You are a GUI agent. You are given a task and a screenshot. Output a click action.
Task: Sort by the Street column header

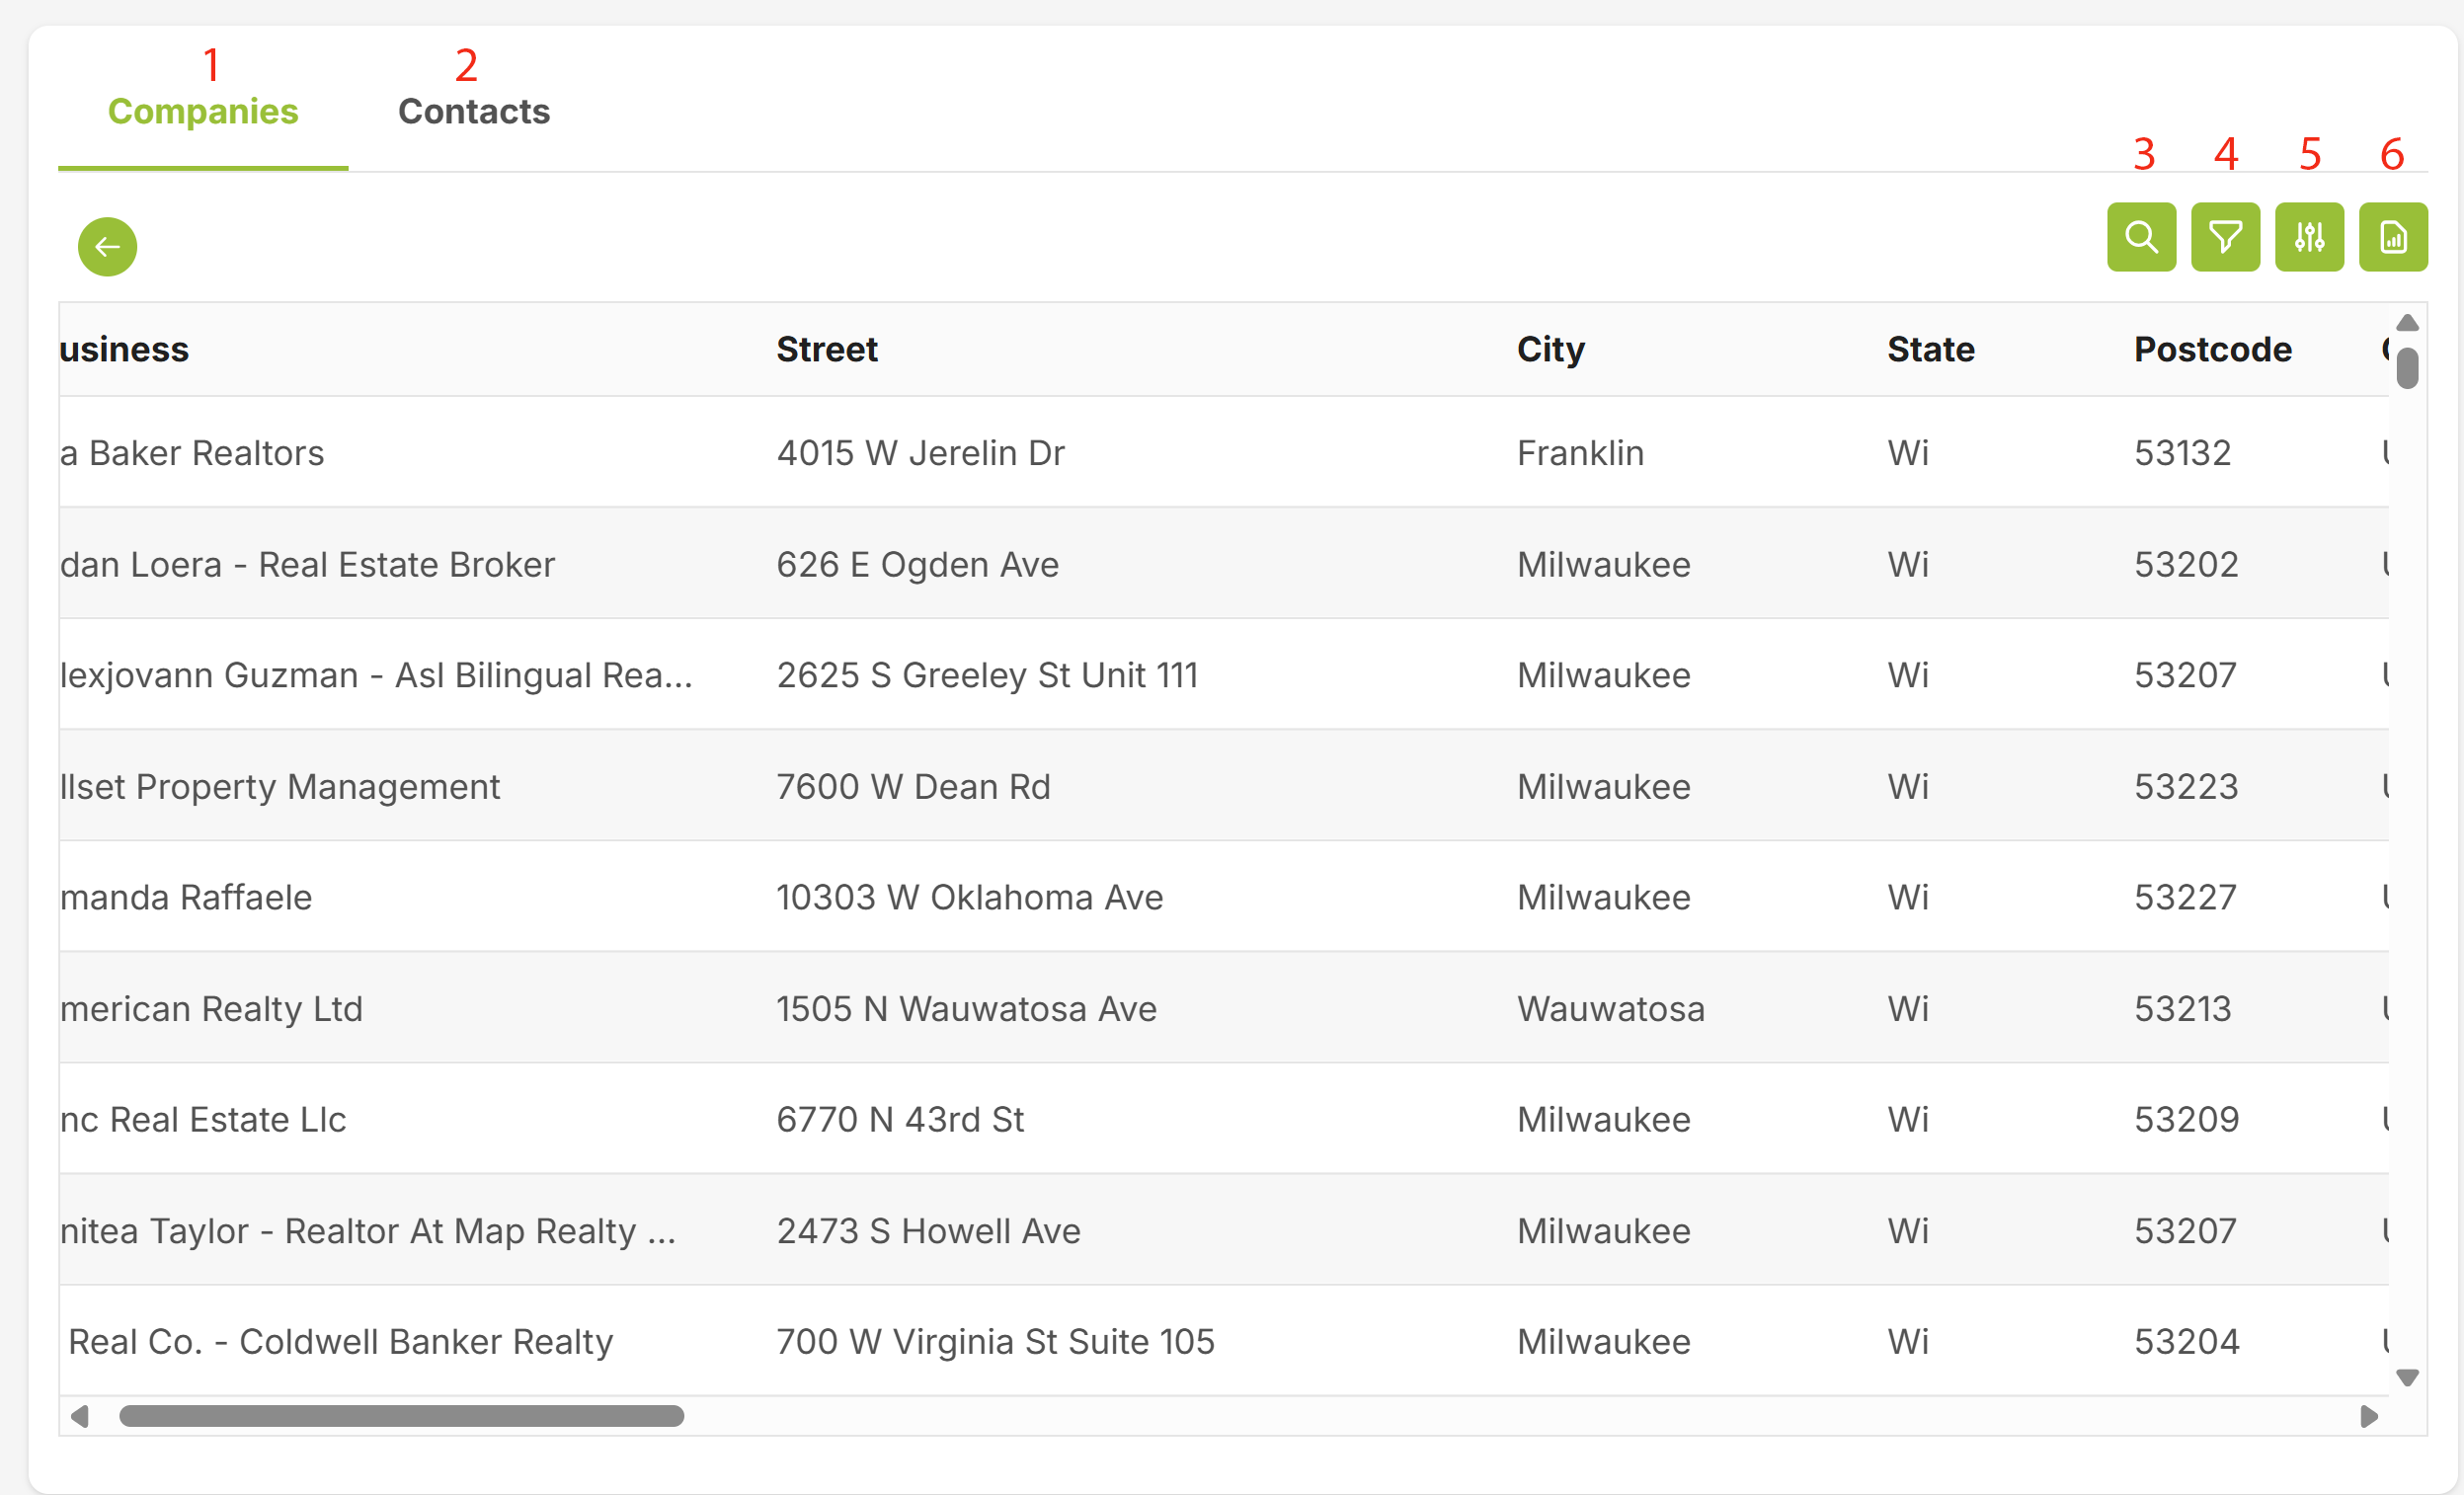[x=826, y=349]
